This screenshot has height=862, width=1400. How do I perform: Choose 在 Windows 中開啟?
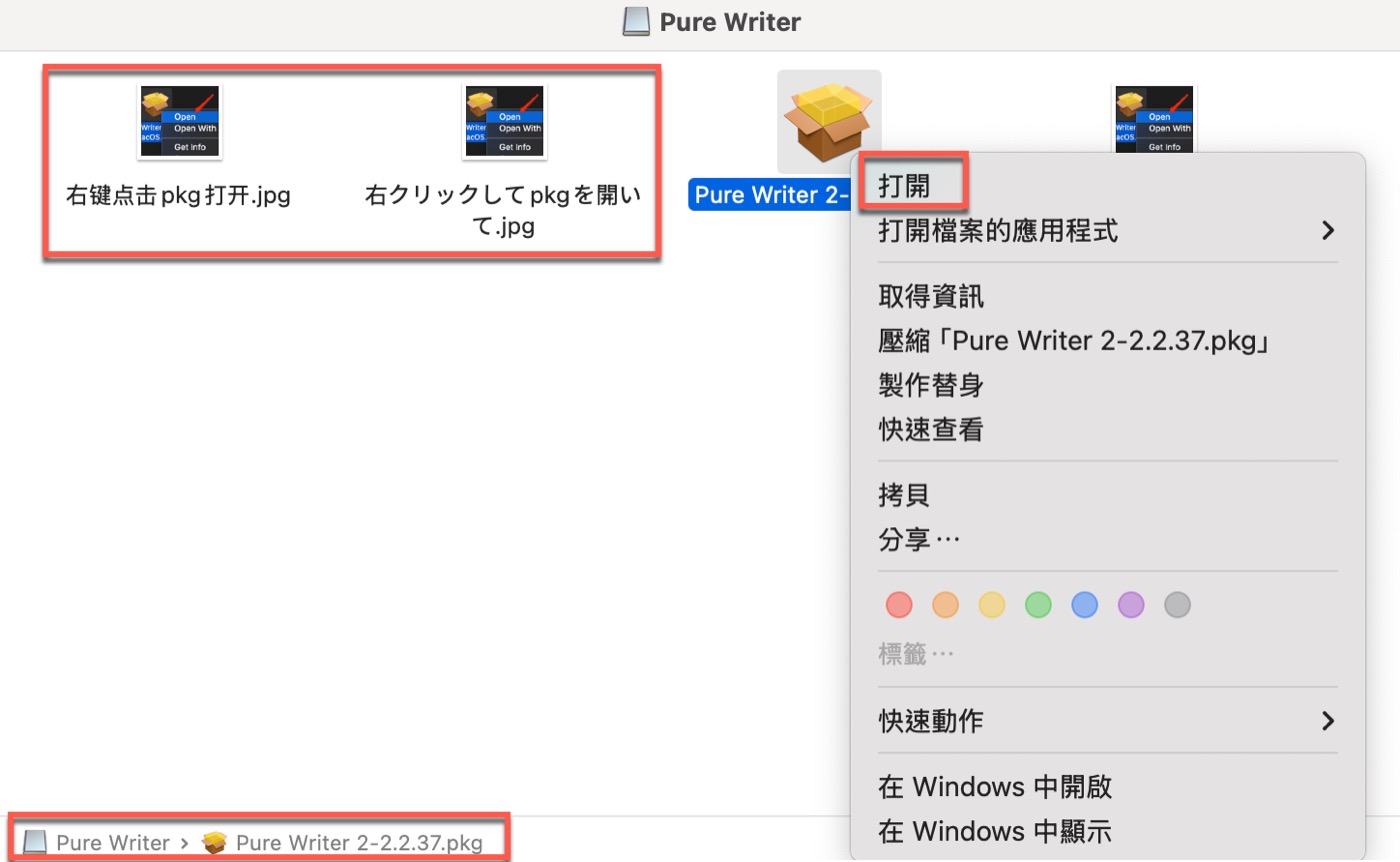tap(994, 787)
